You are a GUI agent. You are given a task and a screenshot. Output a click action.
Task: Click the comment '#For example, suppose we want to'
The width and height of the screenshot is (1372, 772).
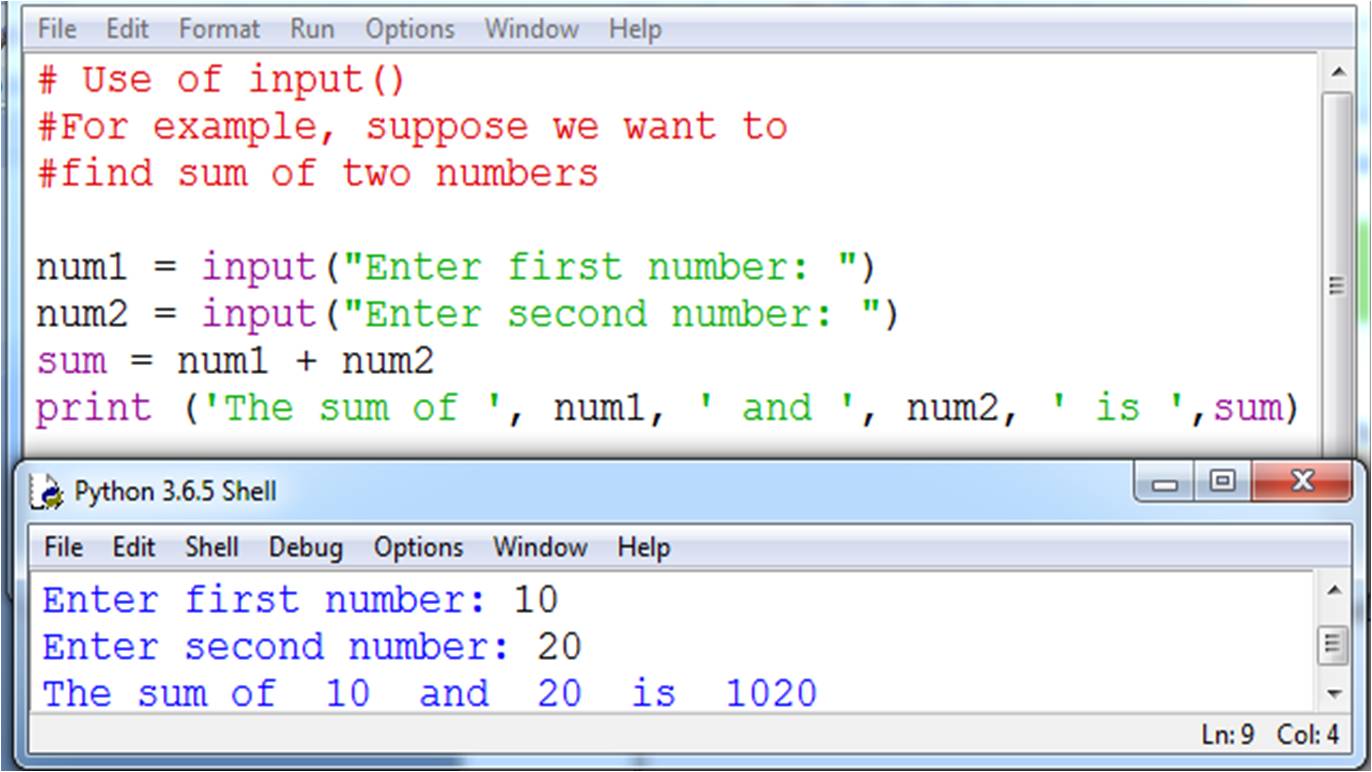click(412, 127)
